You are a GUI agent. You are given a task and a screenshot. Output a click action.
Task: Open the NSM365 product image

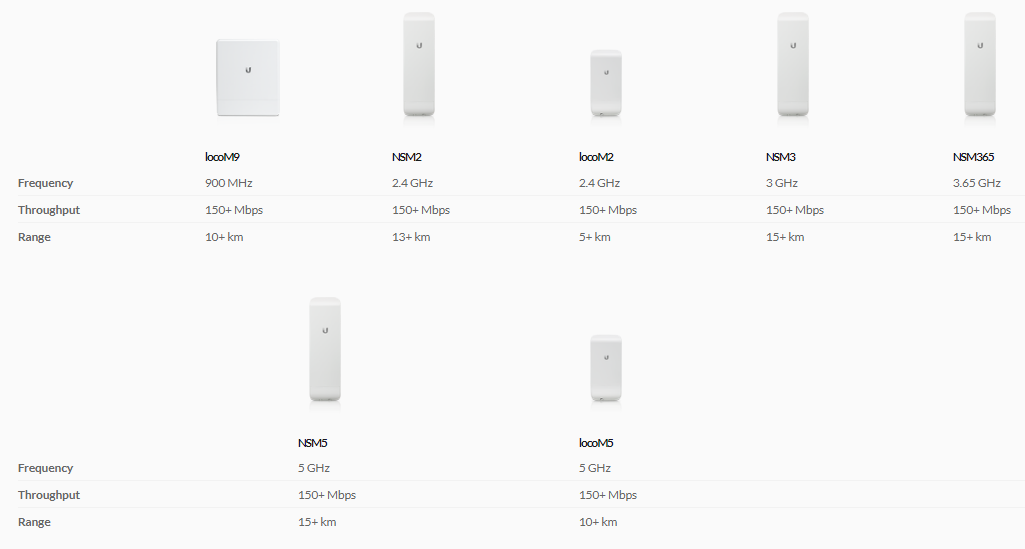(980, 65)
